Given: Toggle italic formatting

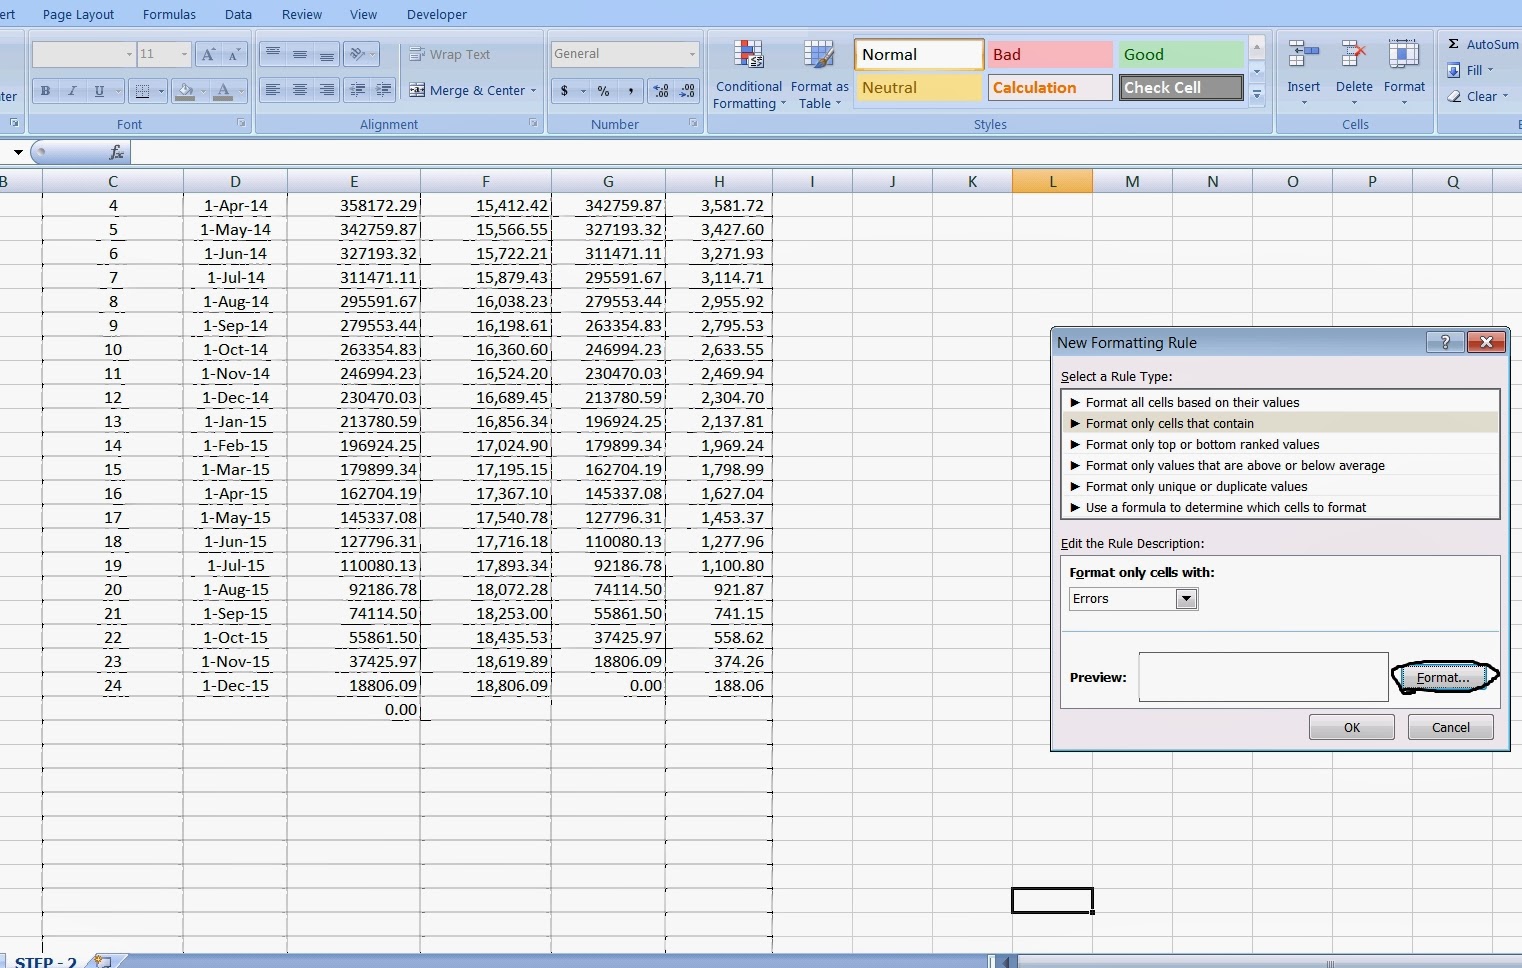Looking at the screenshot, I should [x=72, y=91].
